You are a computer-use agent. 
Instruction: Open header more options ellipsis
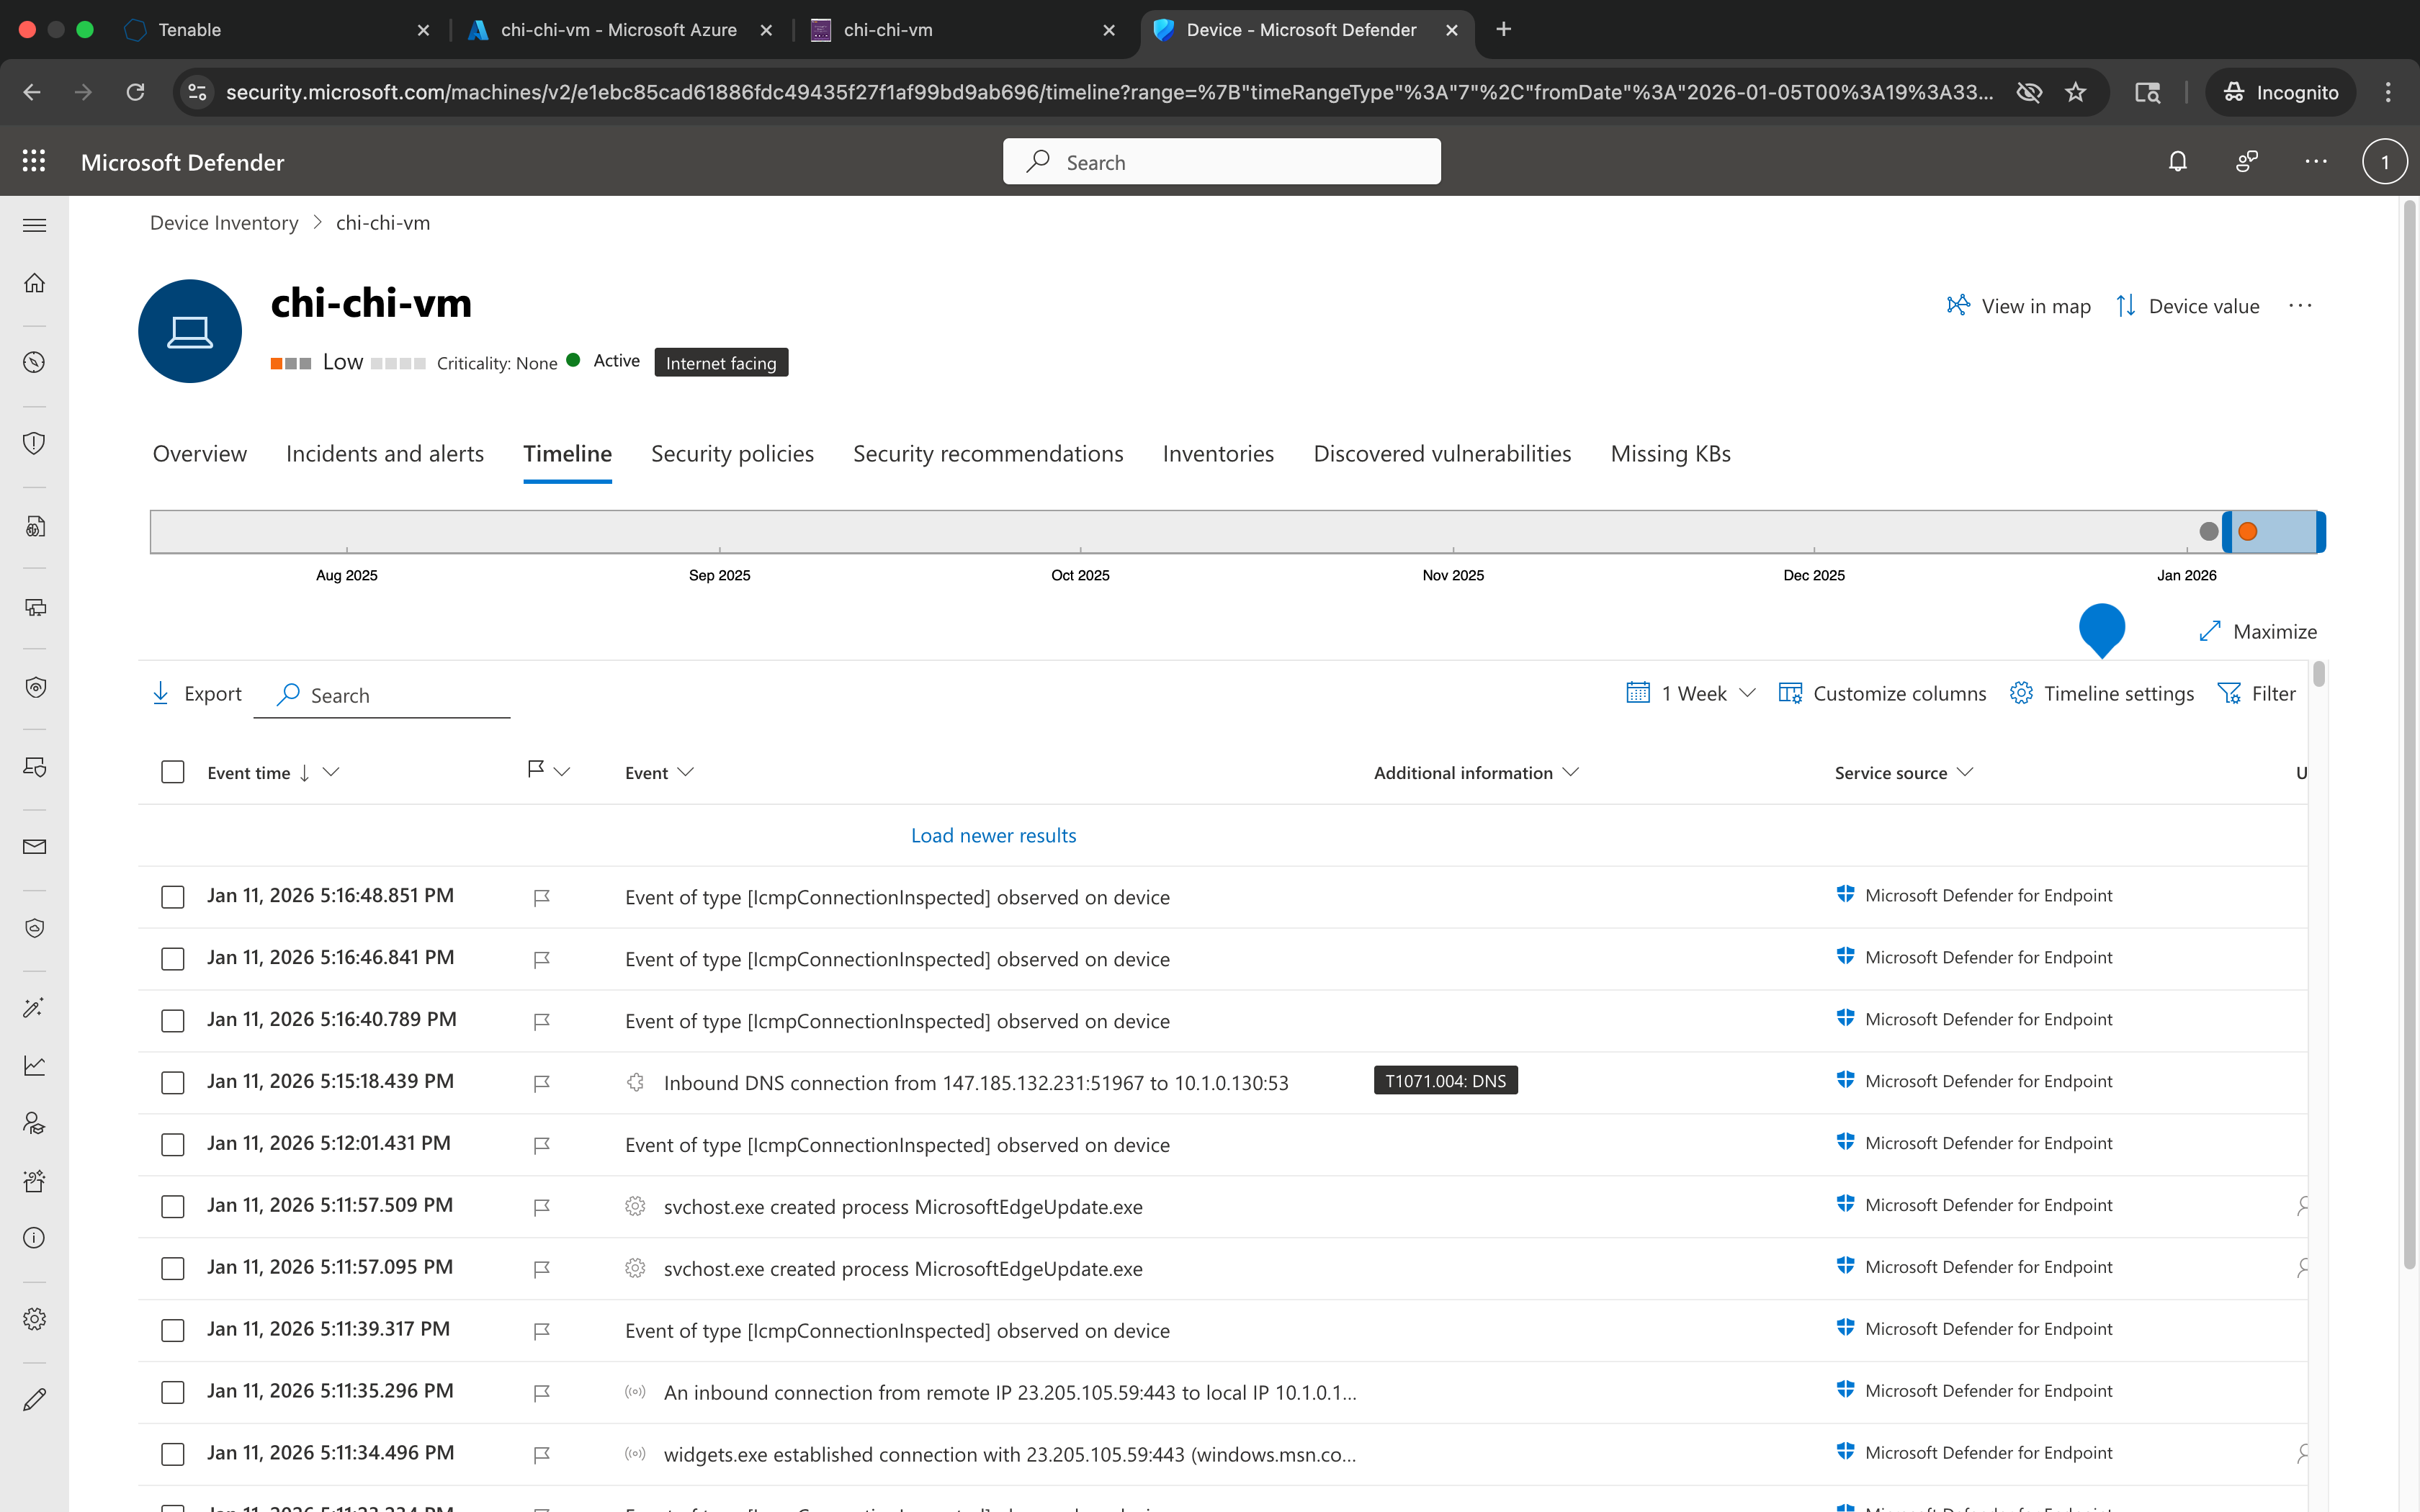click(2316, 161)
